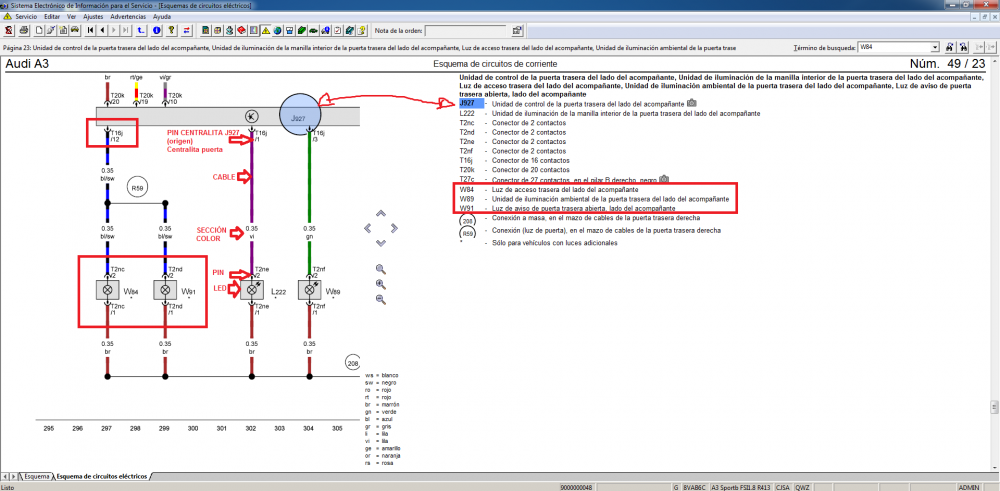This screenshot has height=491, width=1000.
Task: Click the blue back-return arrow icon
Action: pos(141,30)
